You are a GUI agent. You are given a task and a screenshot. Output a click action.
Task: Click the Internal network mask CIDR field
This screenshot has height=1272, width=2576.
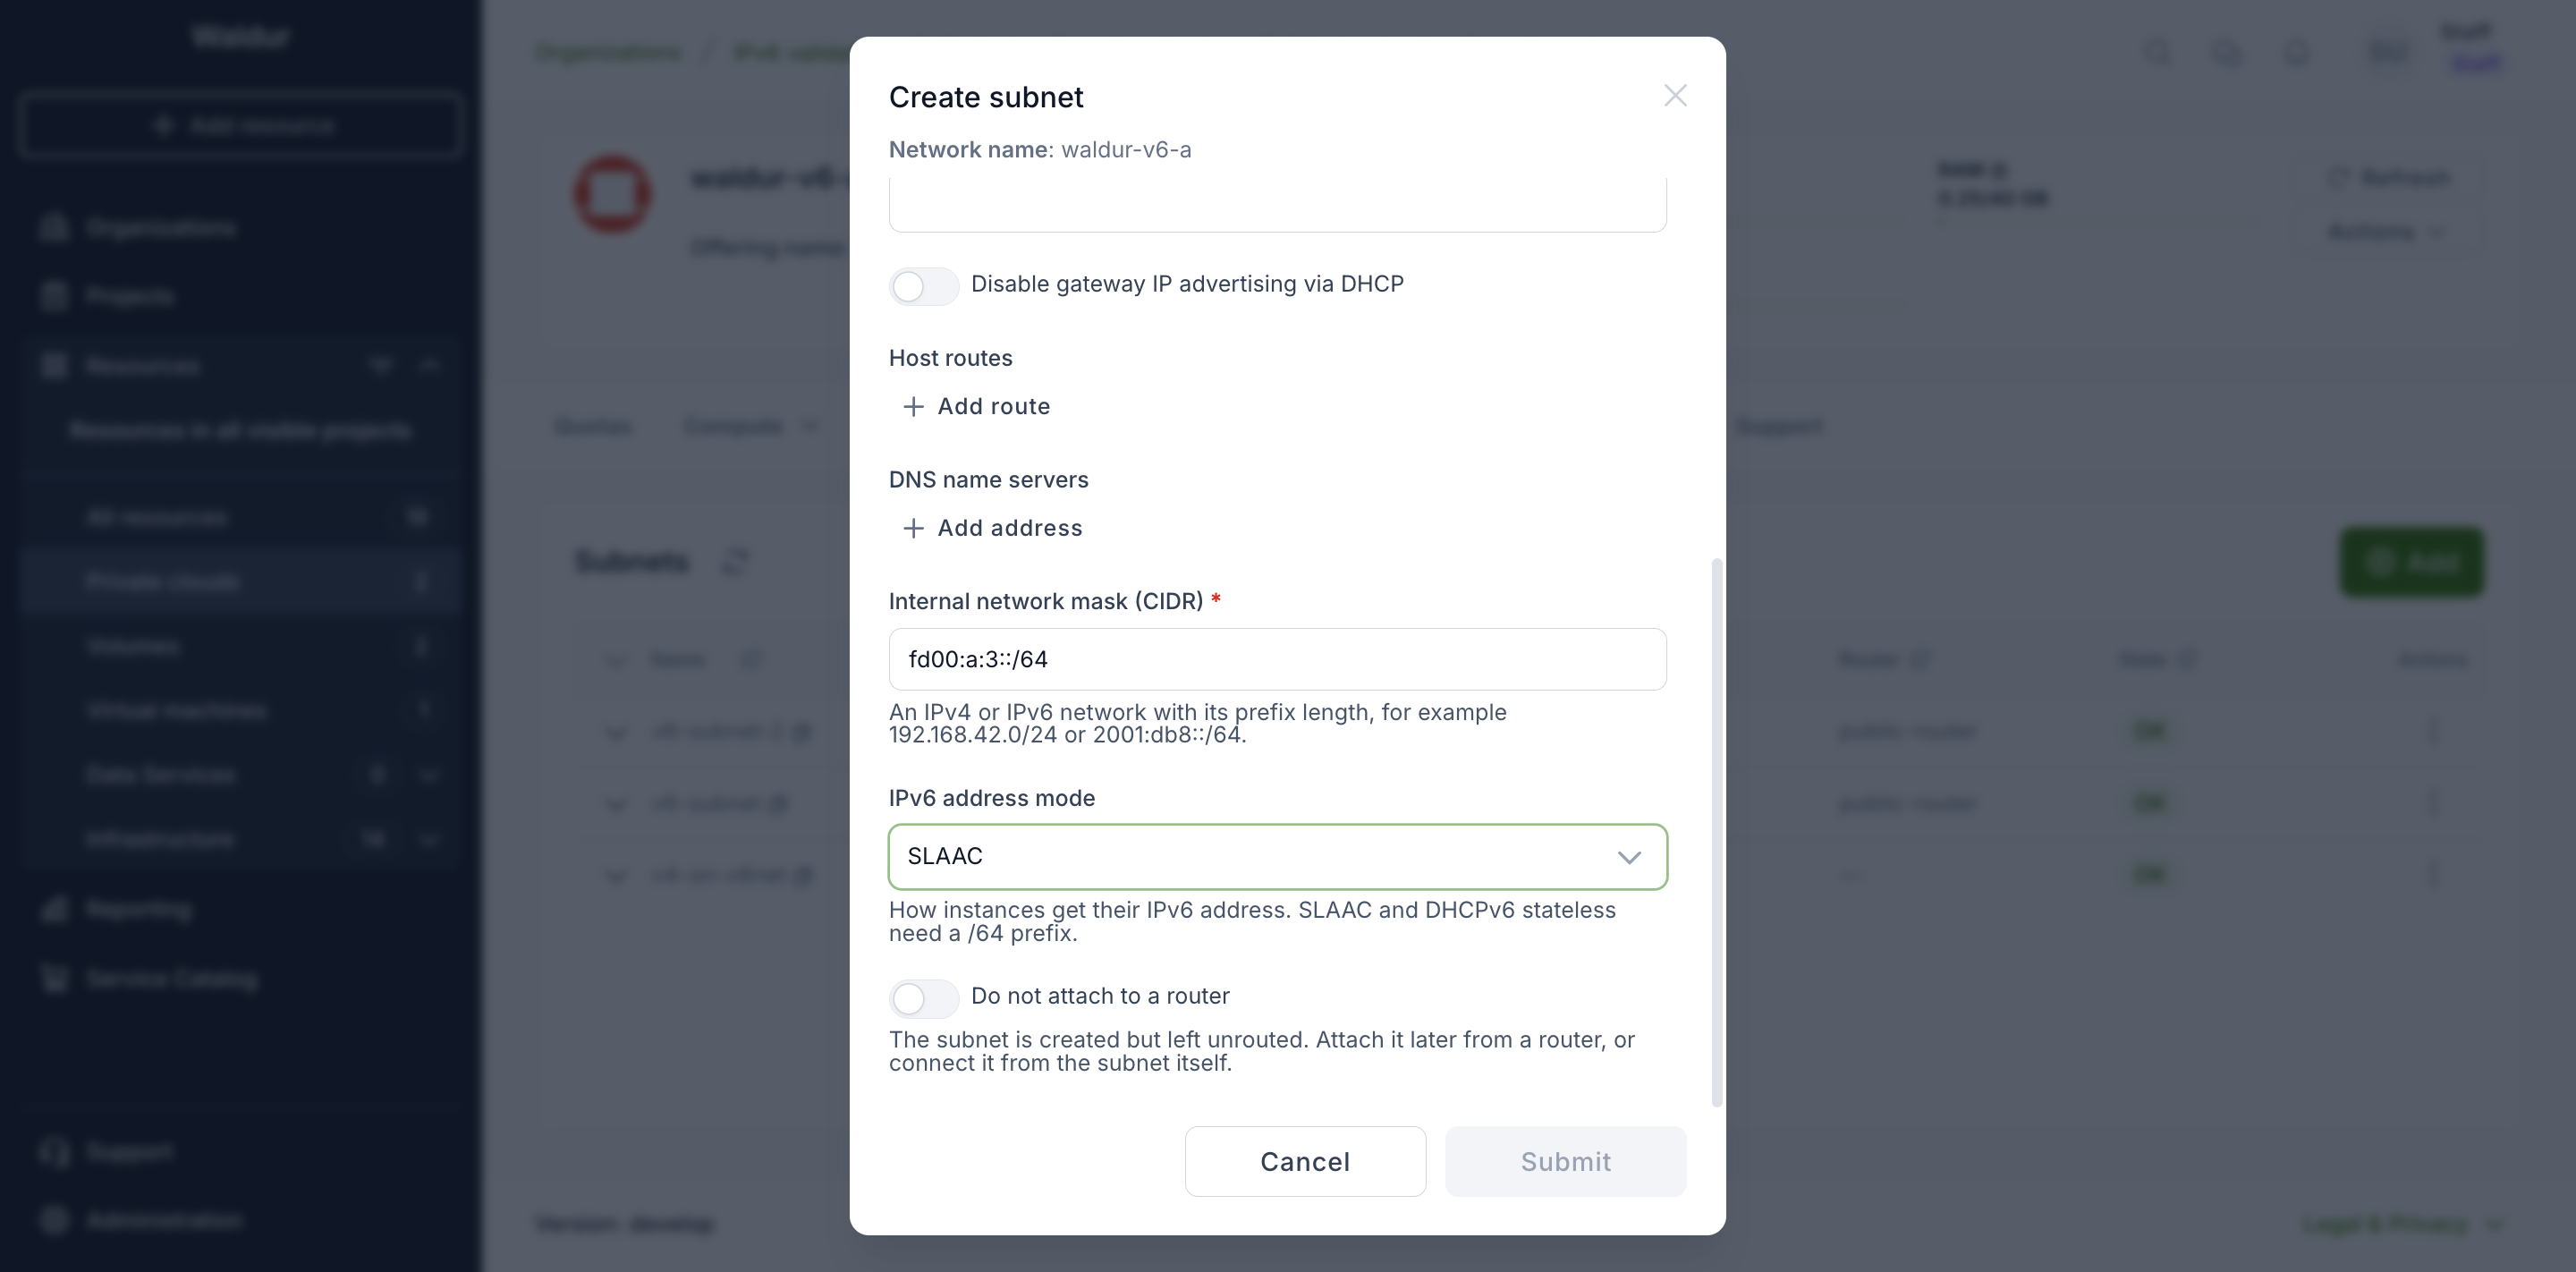point(1277,659)
